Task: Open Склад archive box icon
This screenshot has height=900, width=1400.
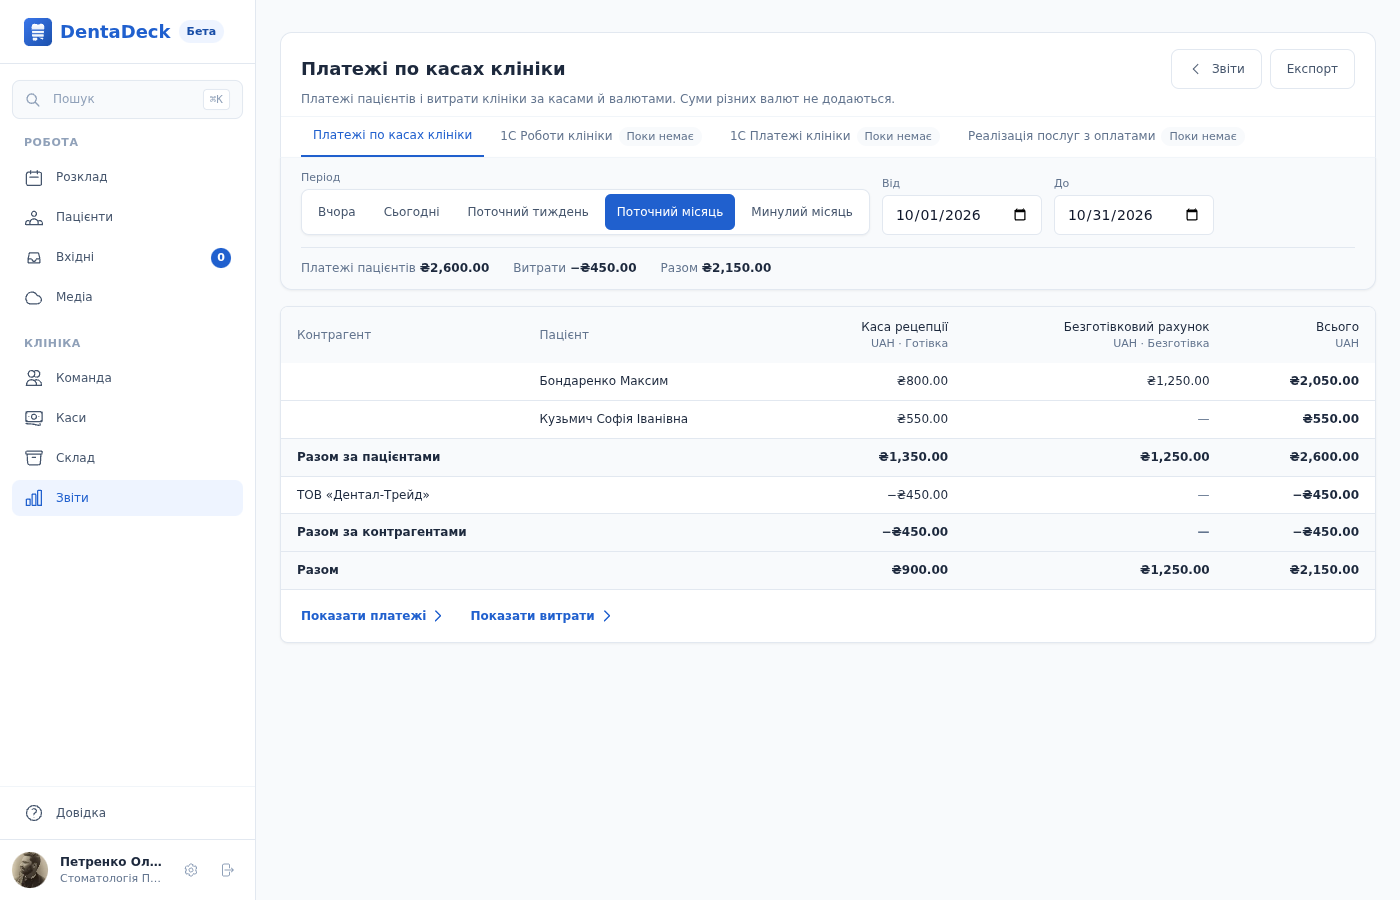Action: pyautogui.click(x=34, y=458)
